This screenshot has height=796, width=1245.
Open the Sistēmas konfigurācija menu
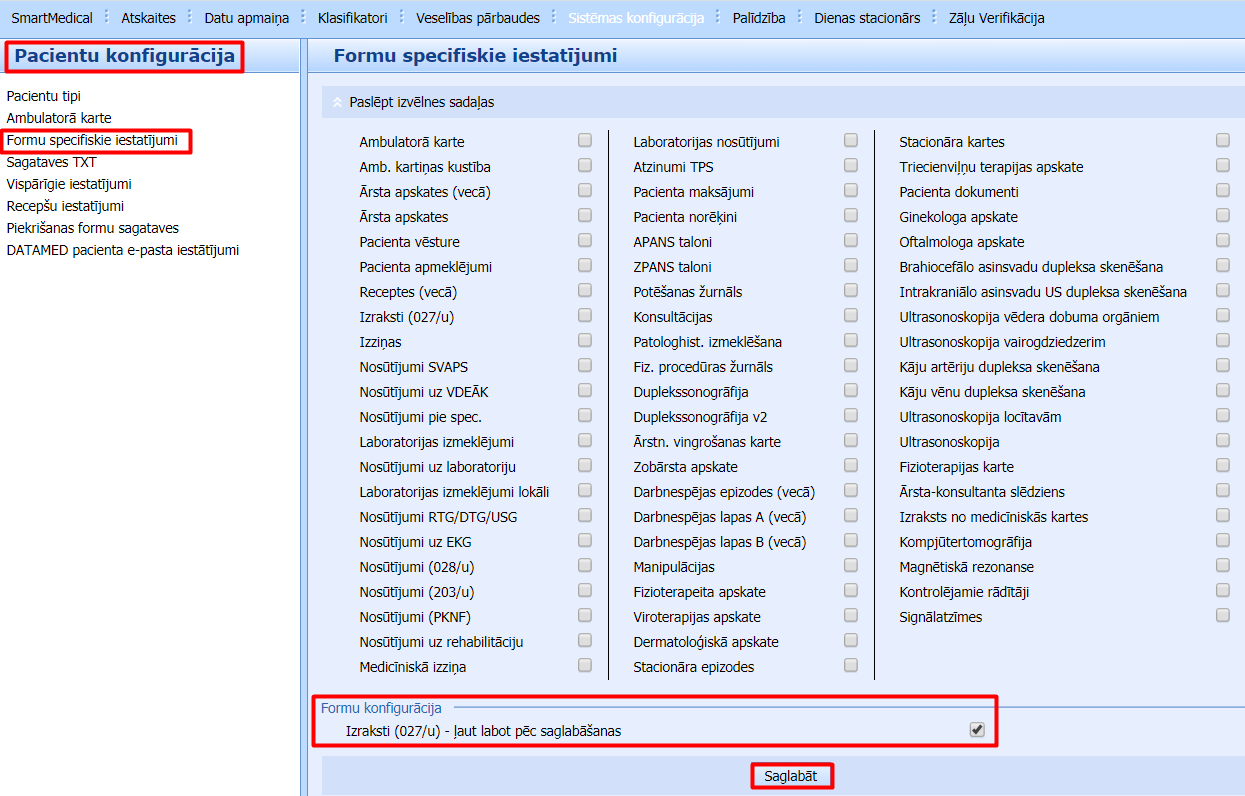click(x=635, y=18)
